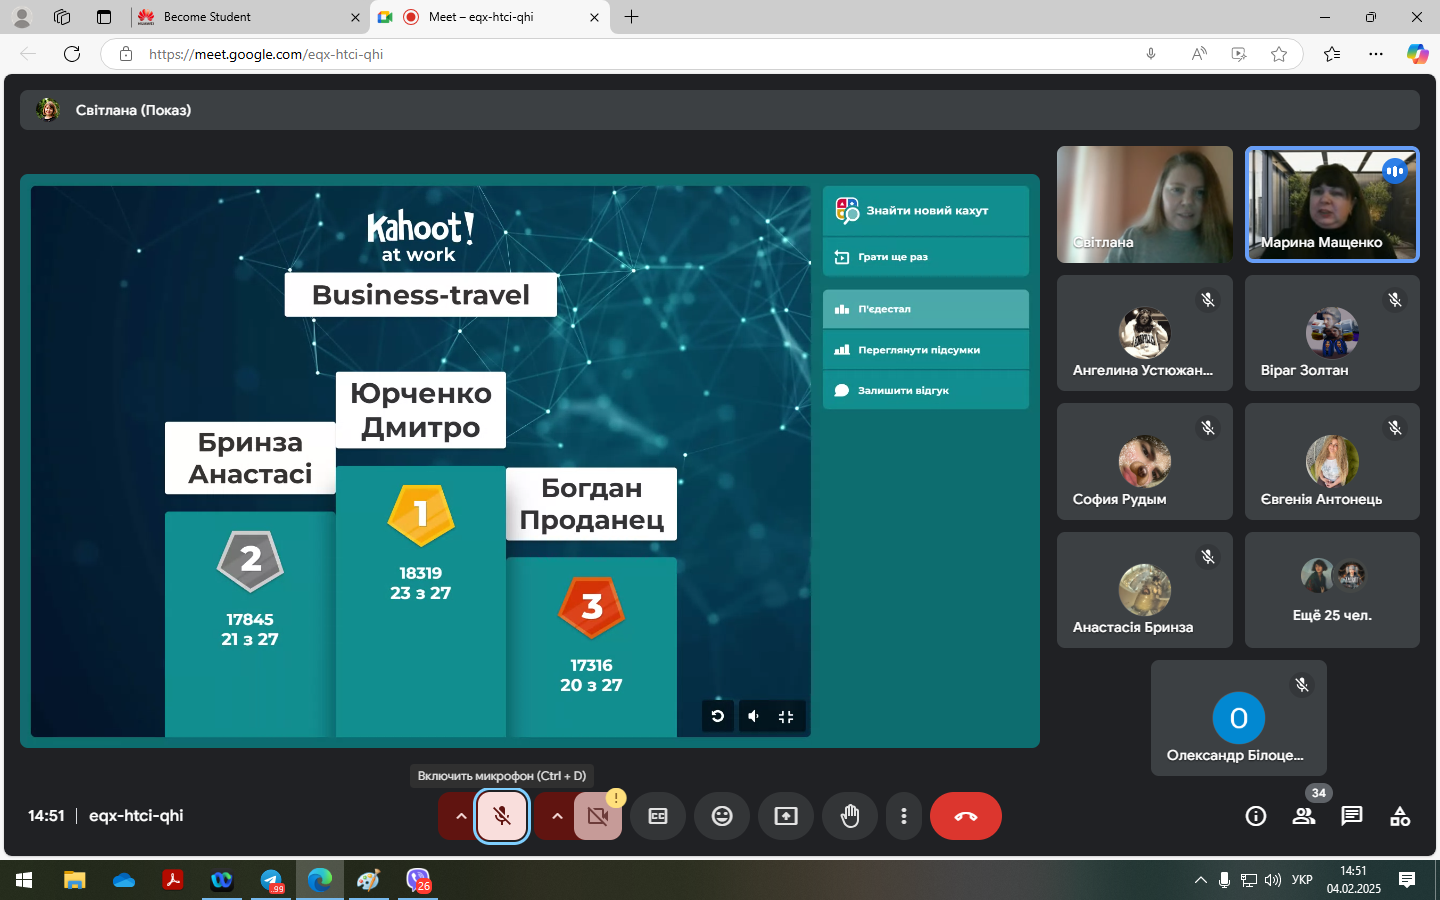
Task: Turn on the microphone in Meet
Action: click(x=502, y=816)
